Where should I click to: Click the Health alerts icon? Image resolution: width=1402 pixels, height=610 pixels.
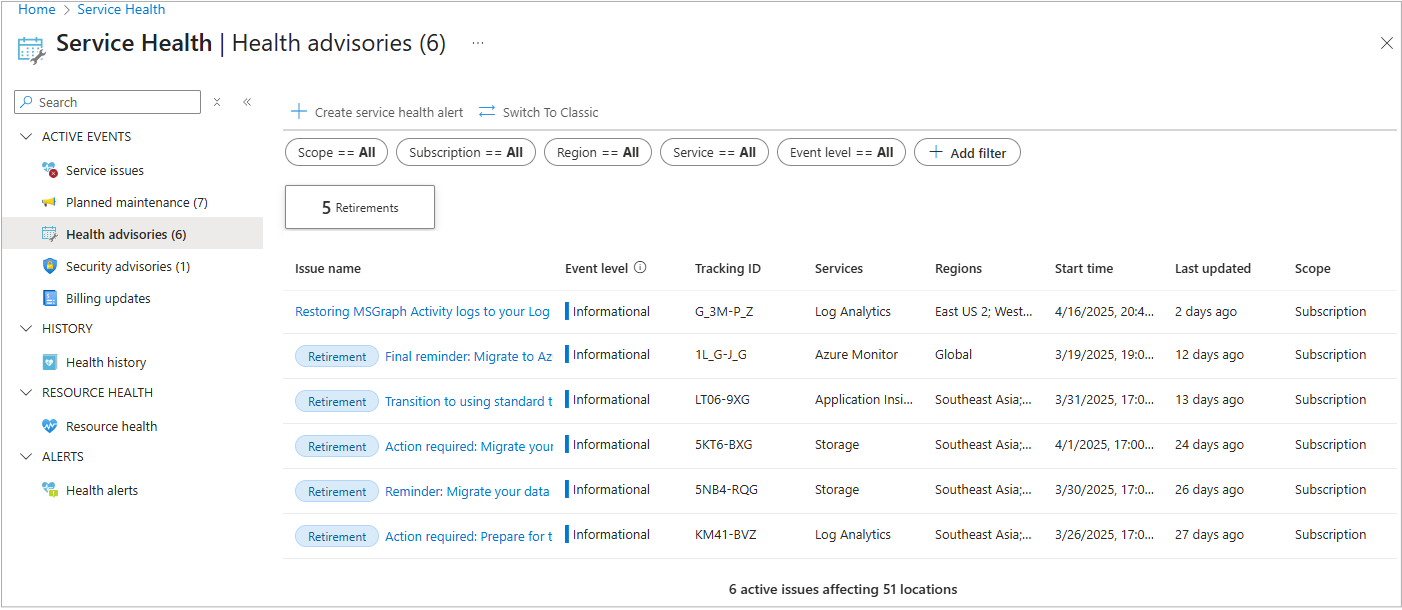tap(50, 490)
